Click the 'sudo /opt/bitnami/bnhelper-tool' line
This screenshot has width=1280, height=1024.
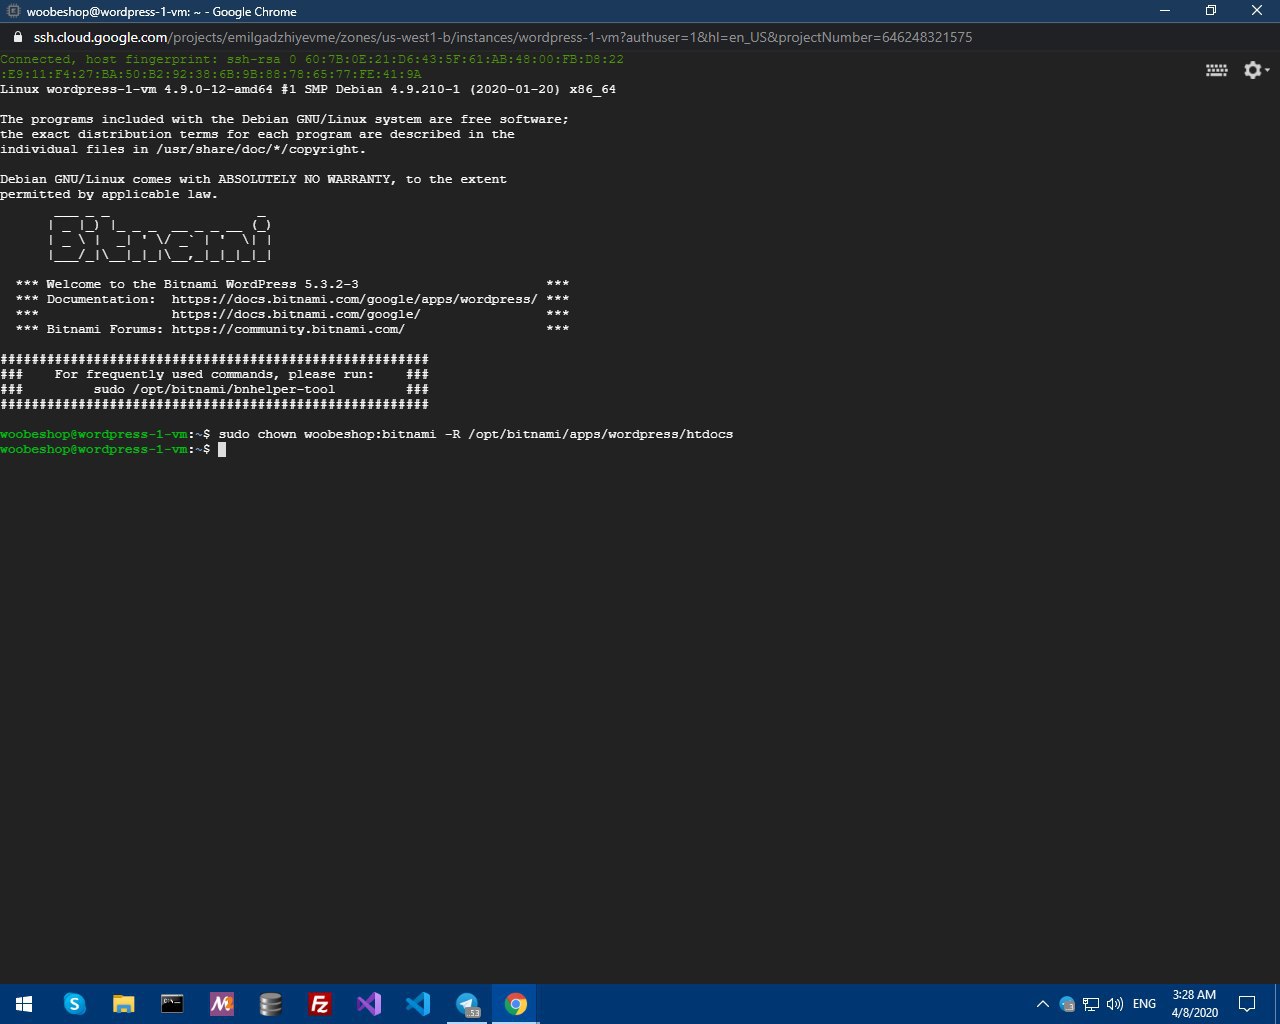(214, 389)
